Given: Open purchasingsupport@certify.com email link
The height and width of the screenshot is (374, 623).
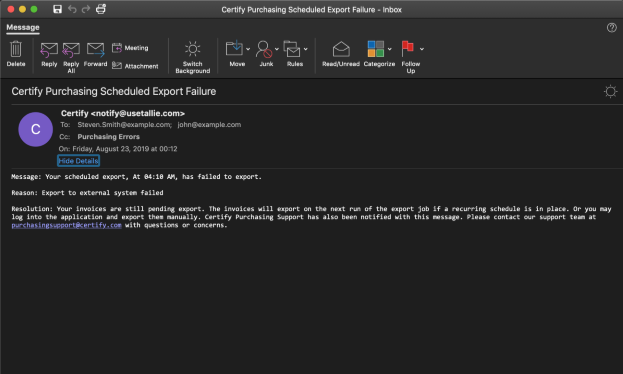Looking at the screenshot, I should click(x=66, y=225).
